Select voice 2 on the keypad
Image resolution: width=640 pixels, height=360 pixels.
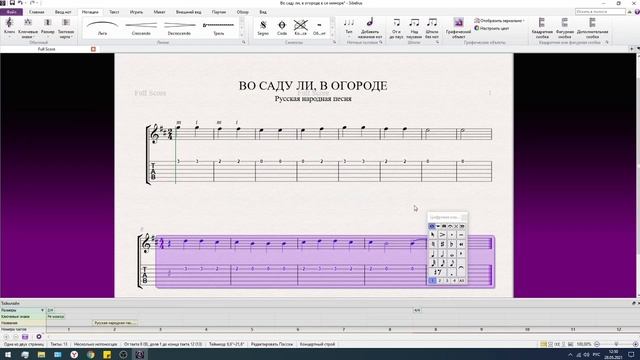[x=440, y=281]
